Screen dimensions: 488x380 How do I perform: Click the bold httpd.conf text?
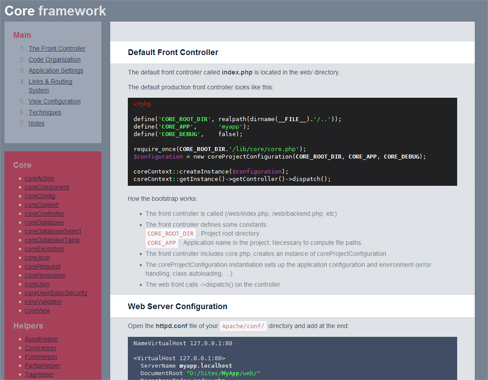(171, 326)
